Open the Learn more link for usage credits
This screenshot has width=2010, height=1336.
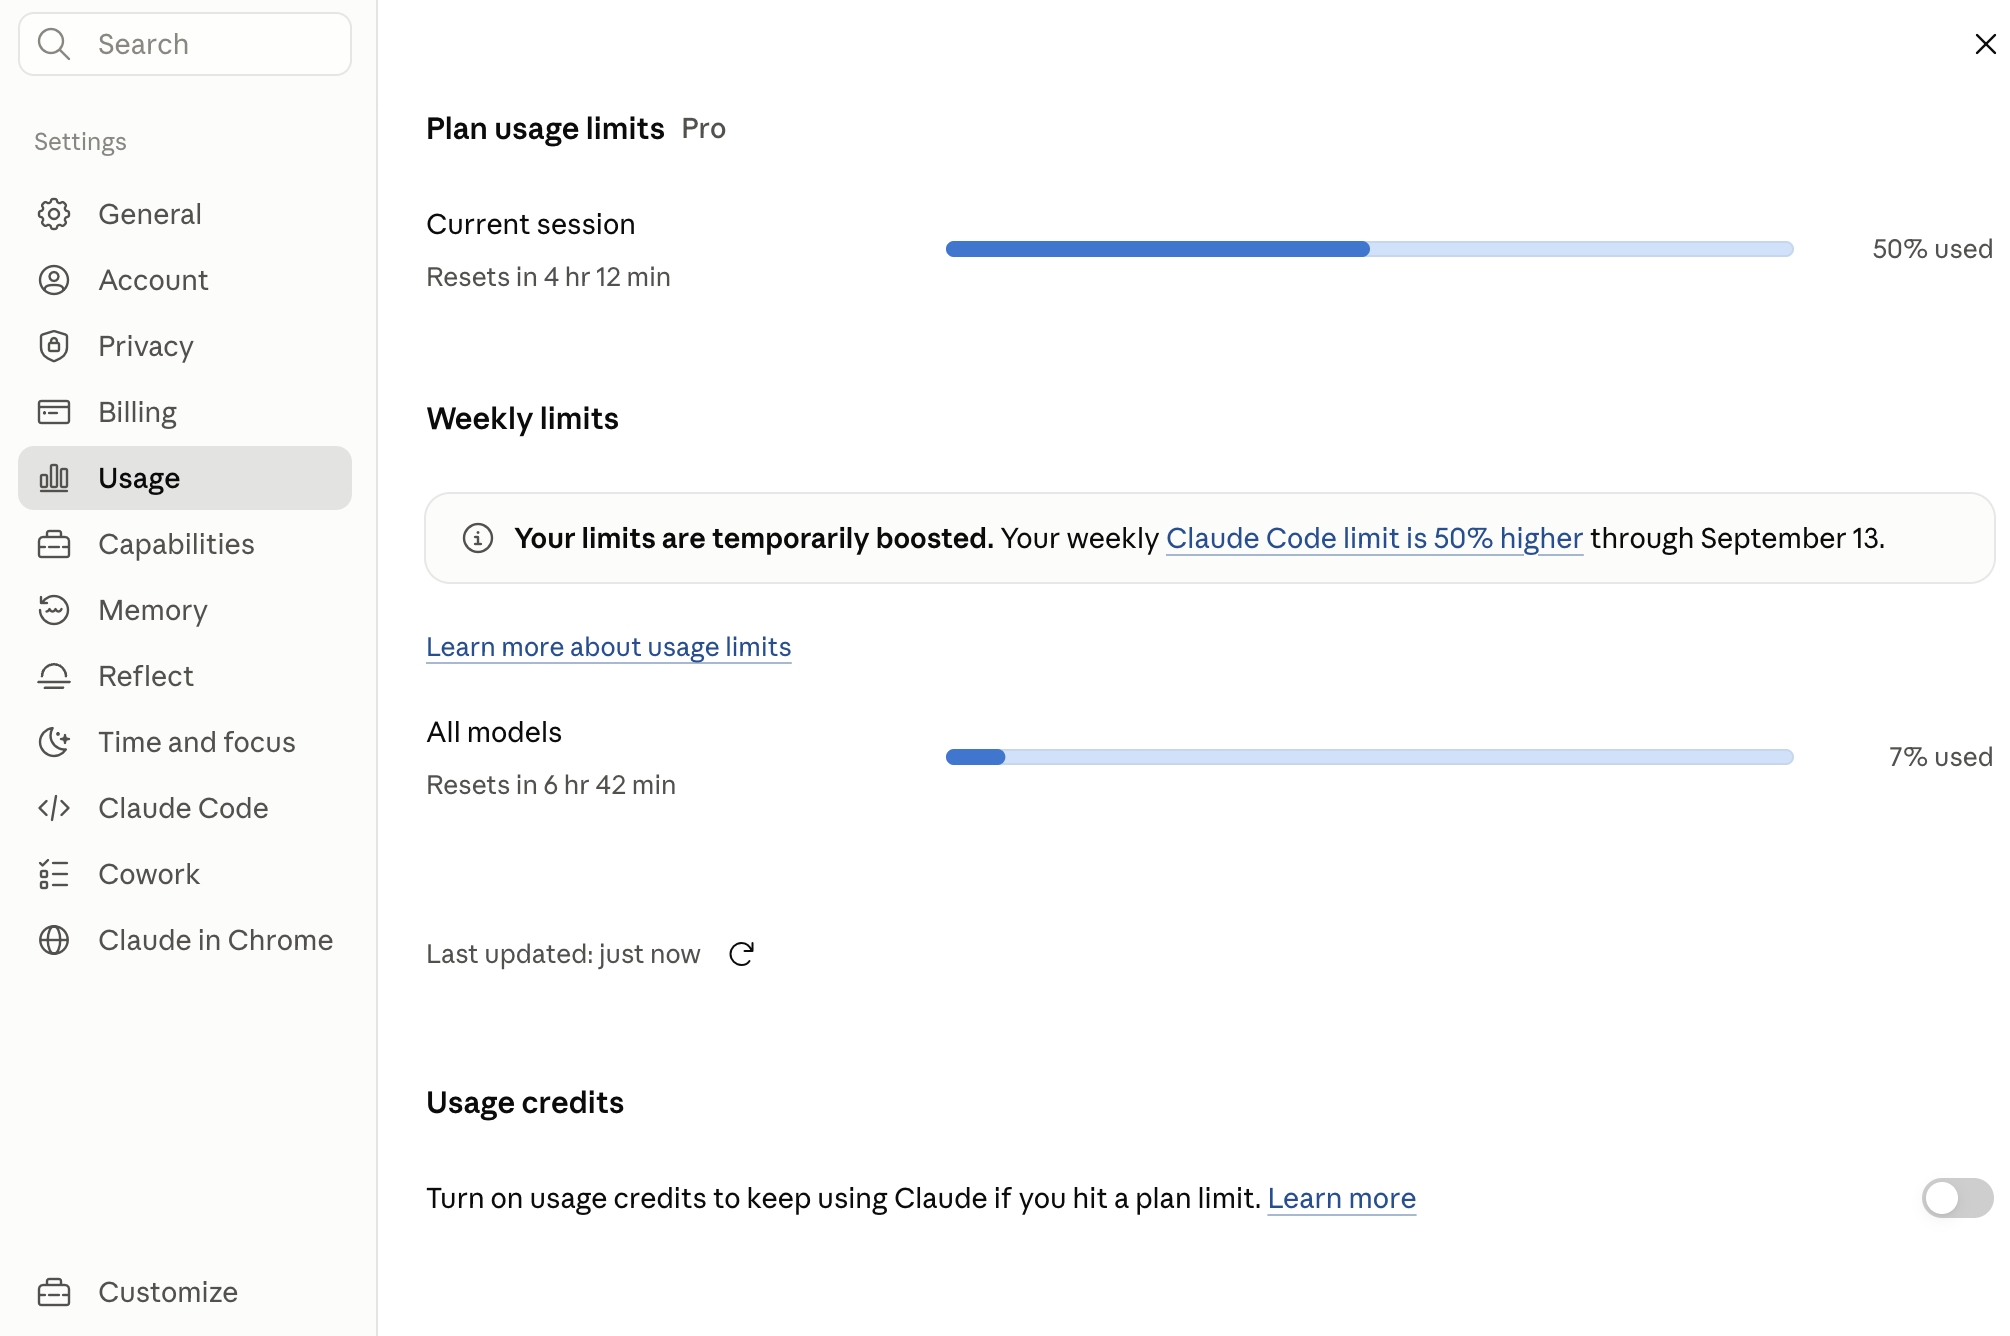[x=1341, y=1198]
